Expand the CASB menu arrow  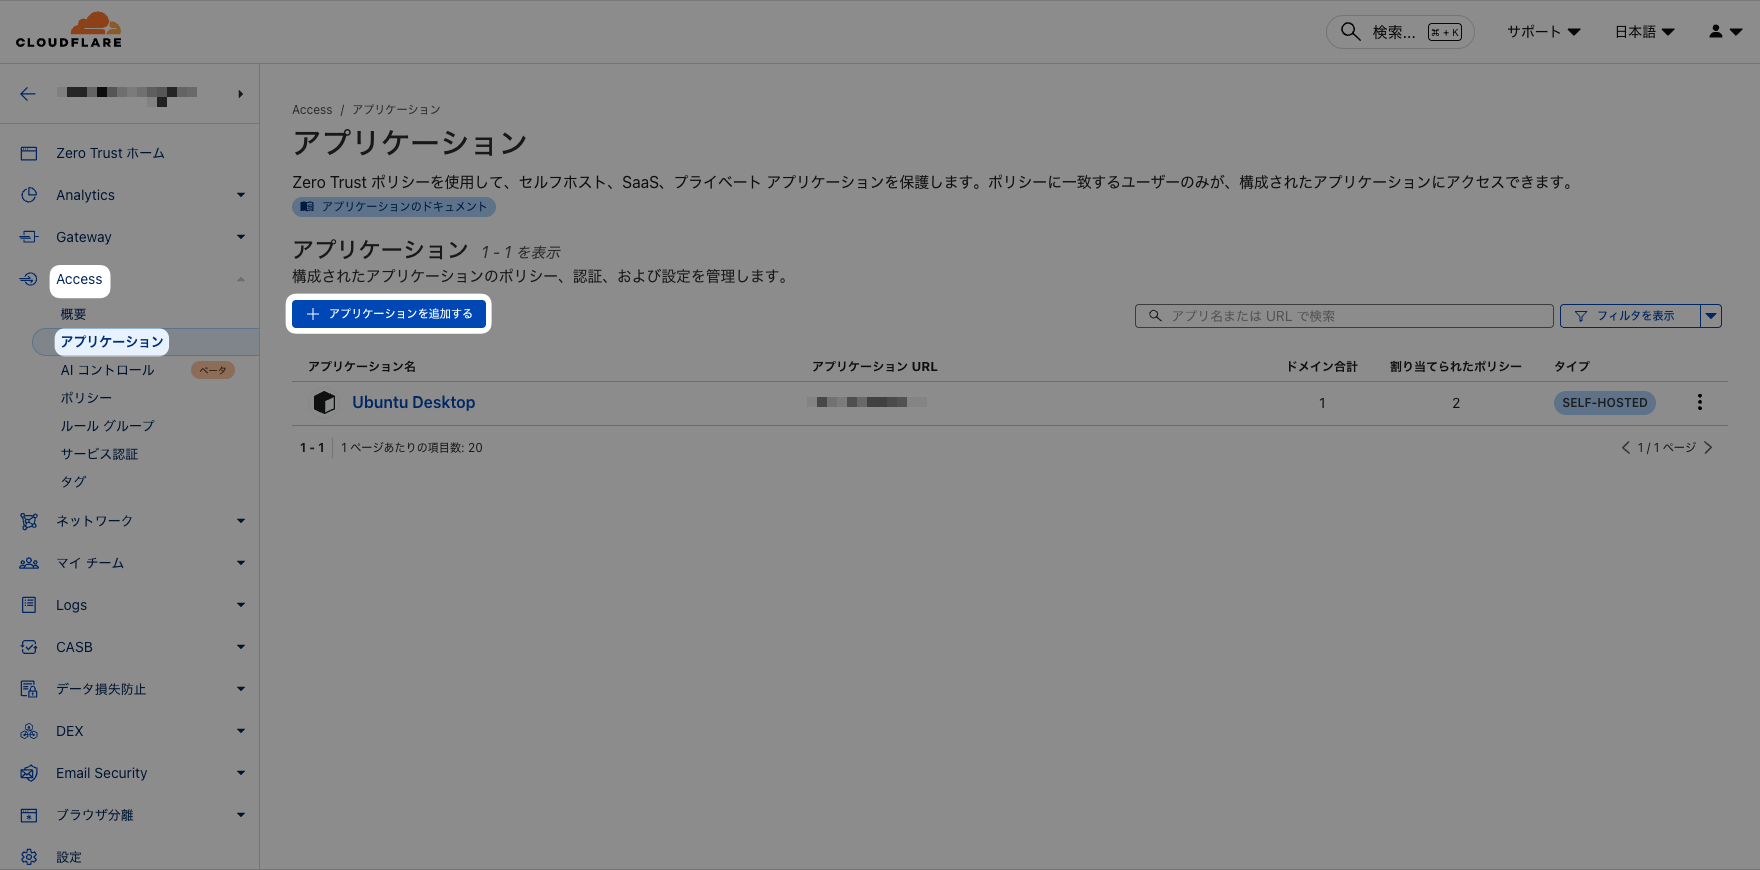click(241, 647)
